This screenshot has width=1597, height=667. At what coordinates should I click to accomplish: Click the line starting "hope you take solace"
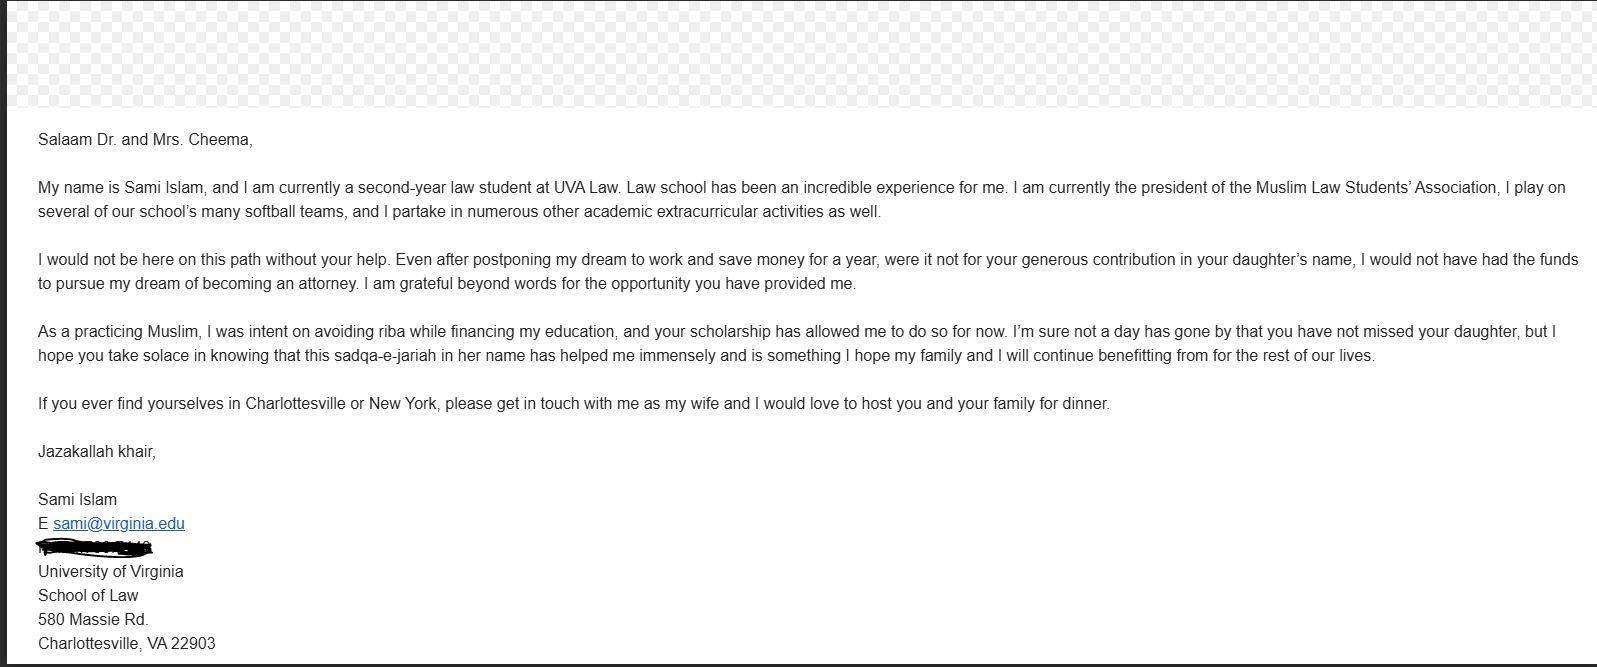coord(706,356)
